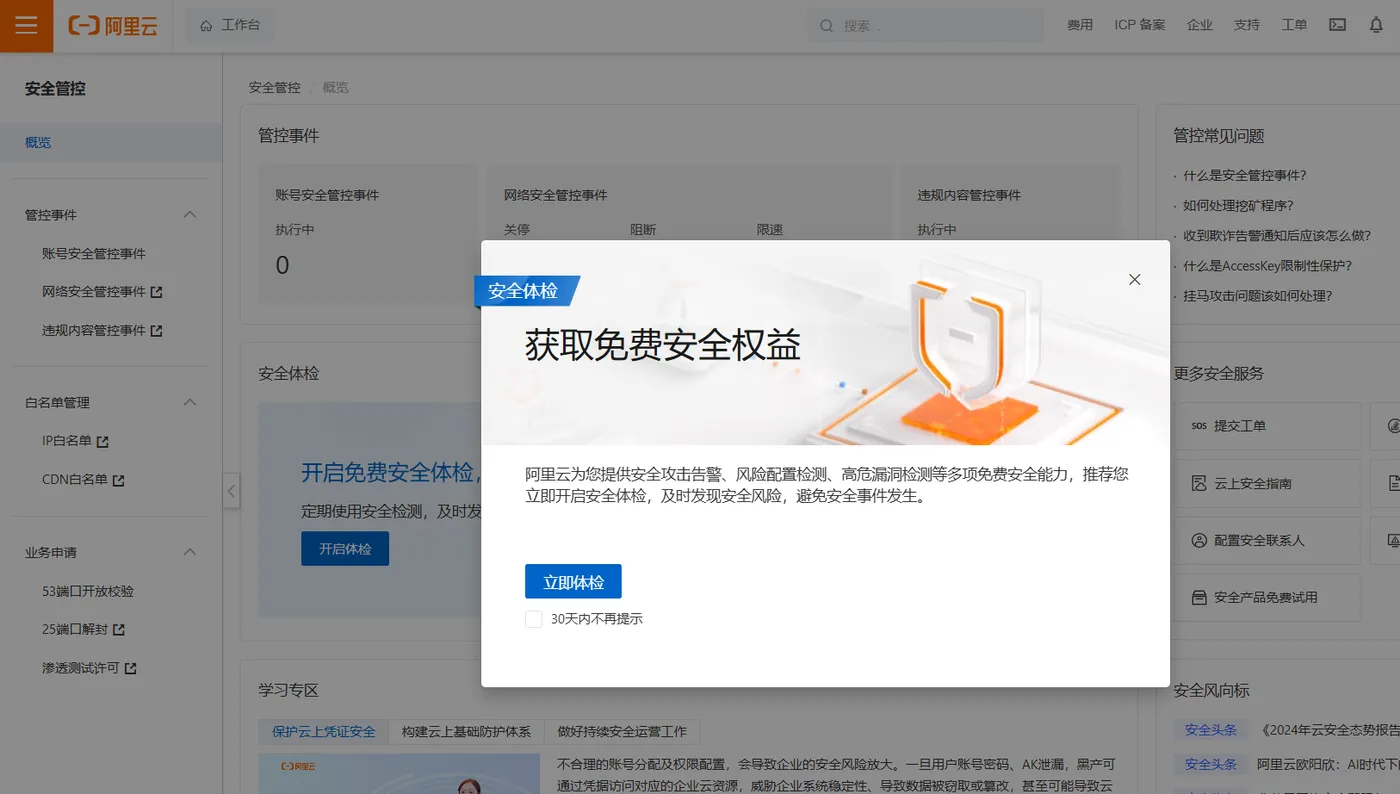1400x794 pixels.
Task: Open the 配置安全联系人 service card
Action: [x=1268, y=540]
